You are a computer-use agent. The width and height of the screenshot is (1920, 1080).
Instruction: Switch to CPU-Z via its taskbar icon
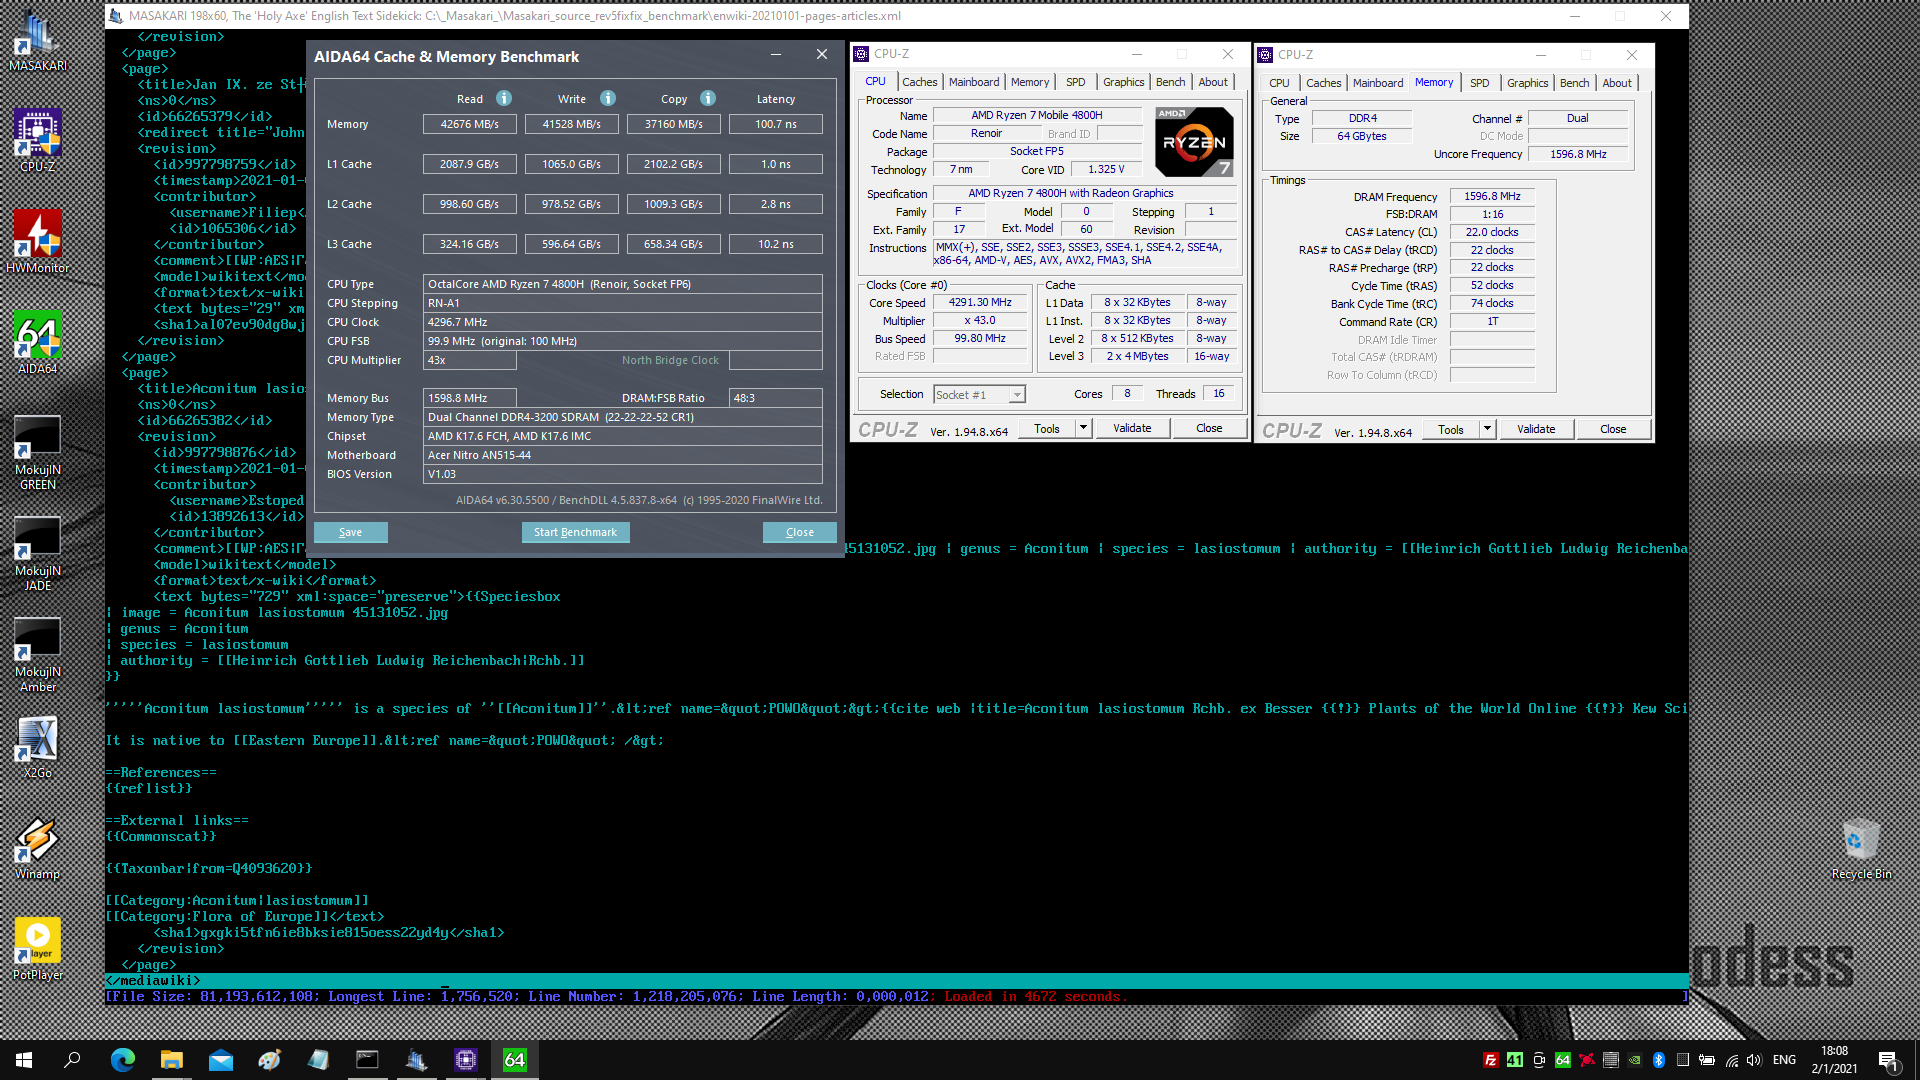tap(465, 1060)
